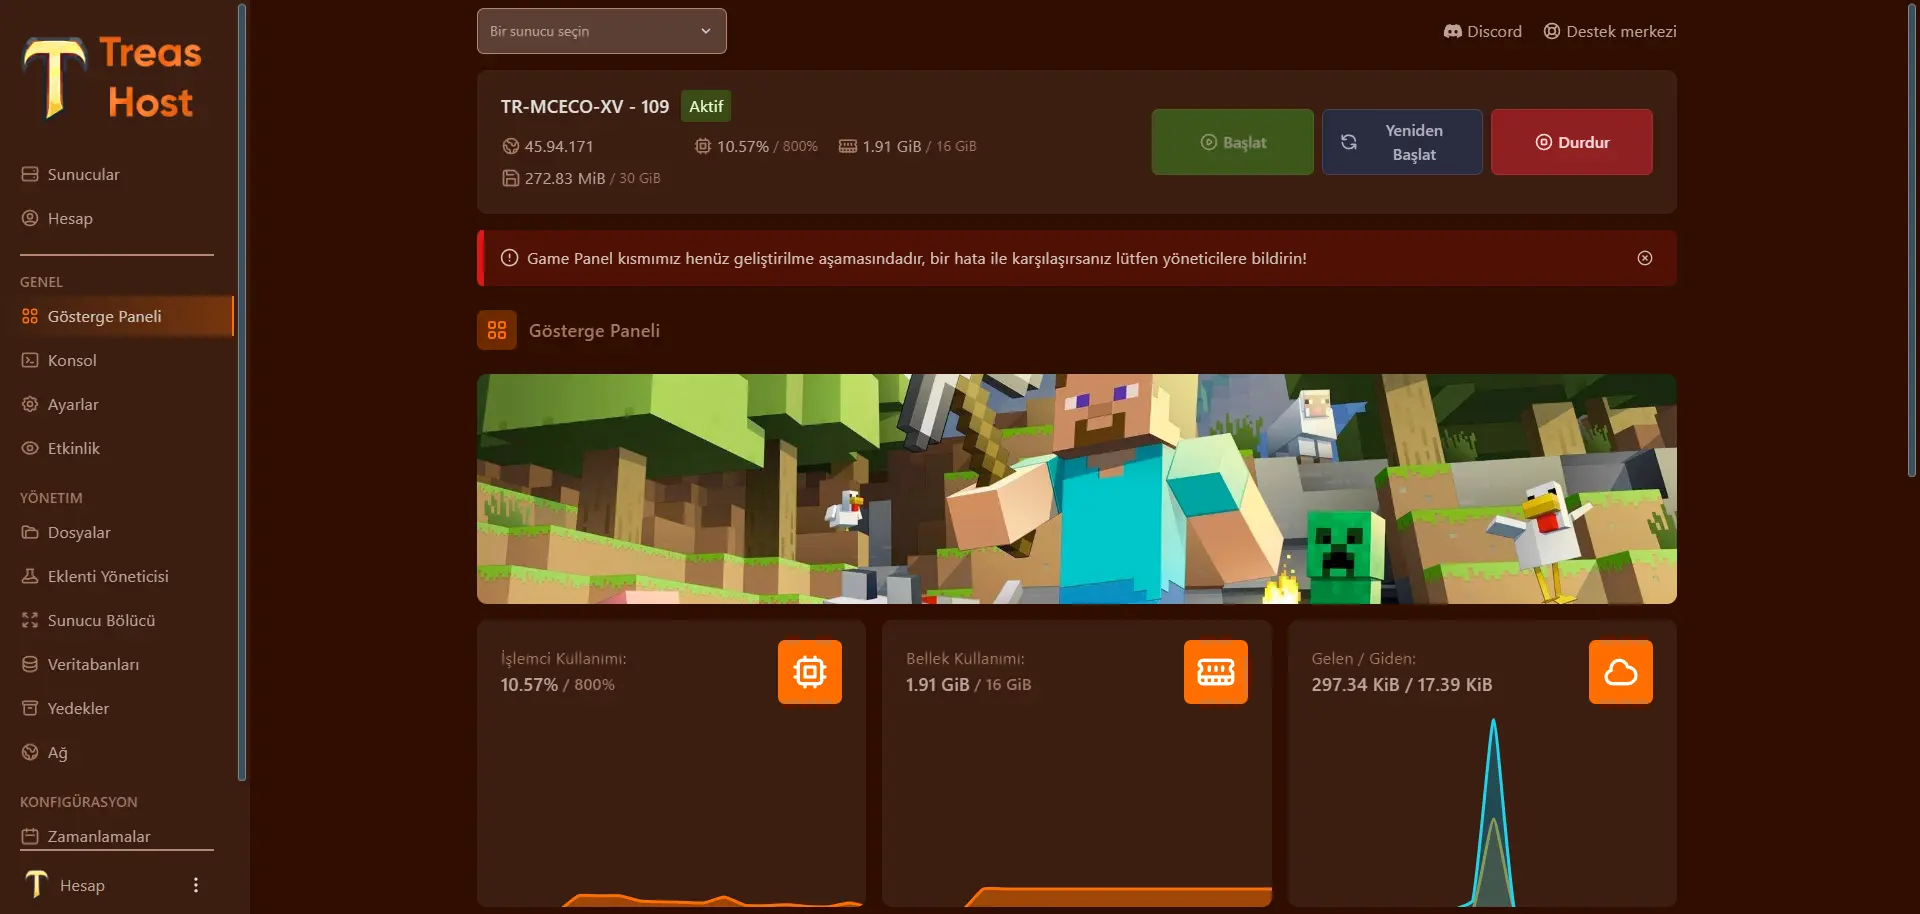The image size is (1920, 914).
Task: Go to Veritabanları
Action: (117, 664)
